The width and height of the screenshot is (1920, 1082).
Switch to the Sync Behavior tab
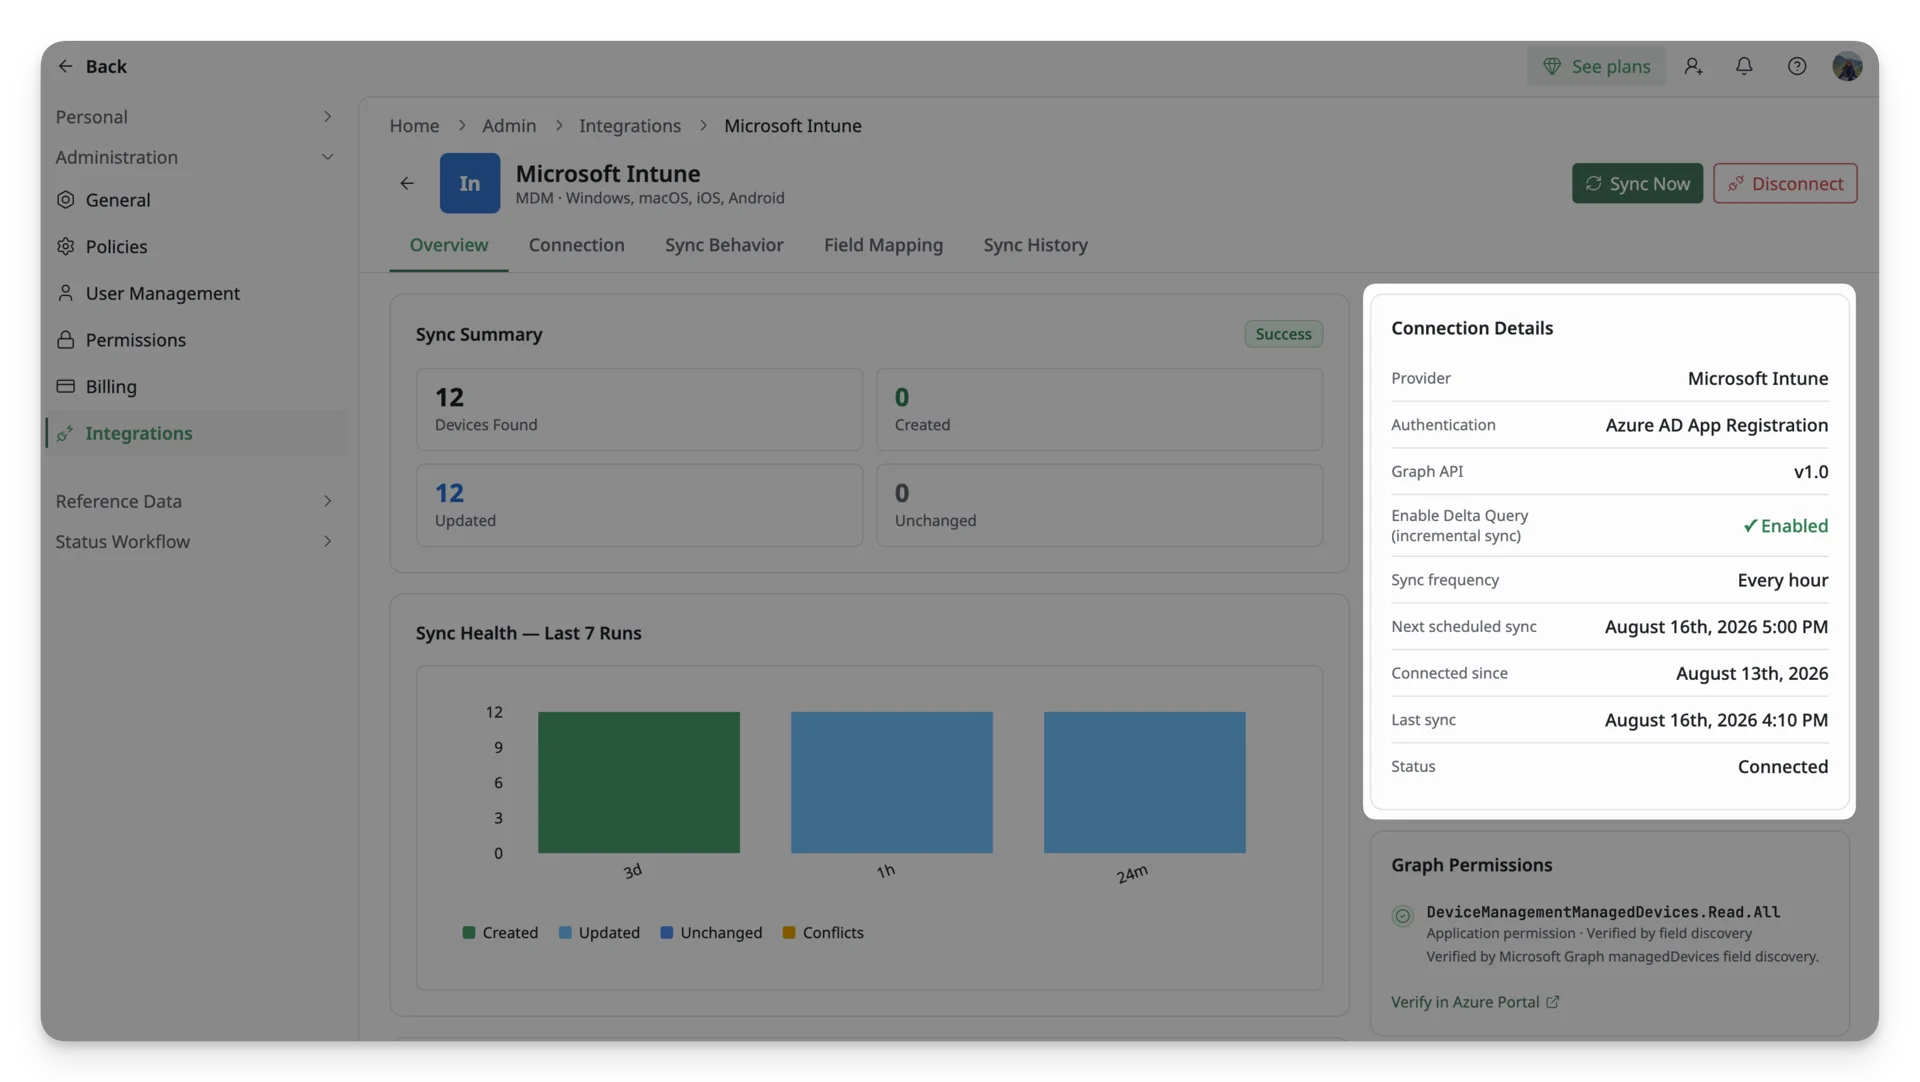(x=724, y=245)
